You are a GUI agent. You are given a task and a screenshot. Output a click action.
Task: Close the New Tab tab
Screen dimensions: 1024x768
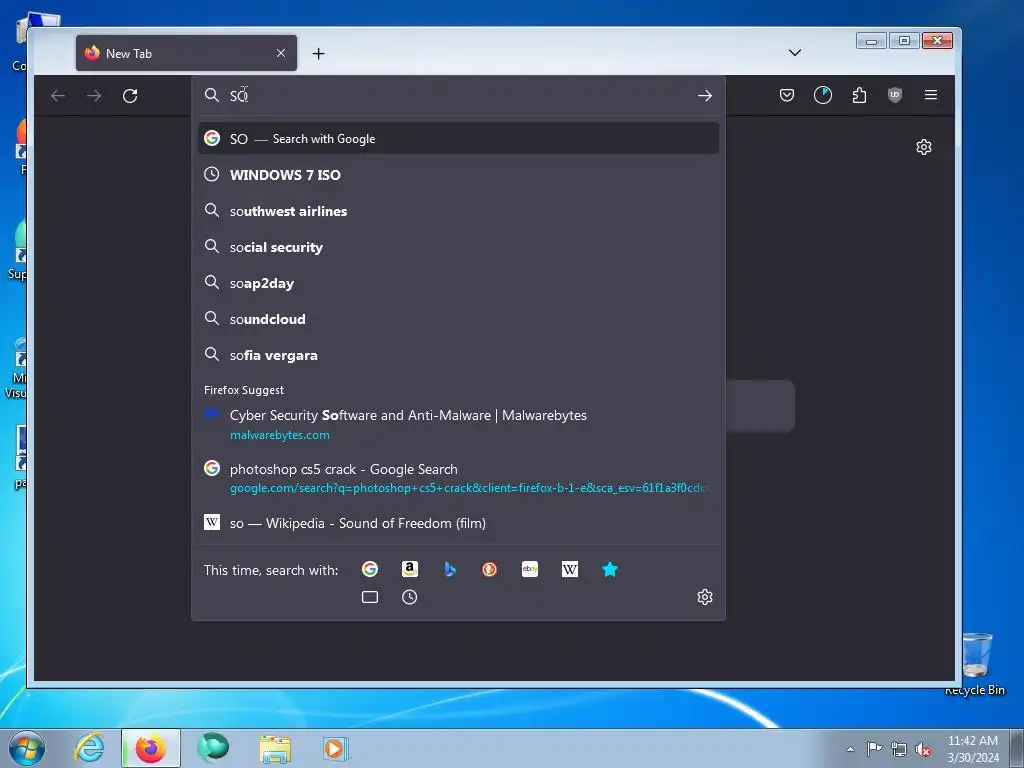[x=281, y=53]
